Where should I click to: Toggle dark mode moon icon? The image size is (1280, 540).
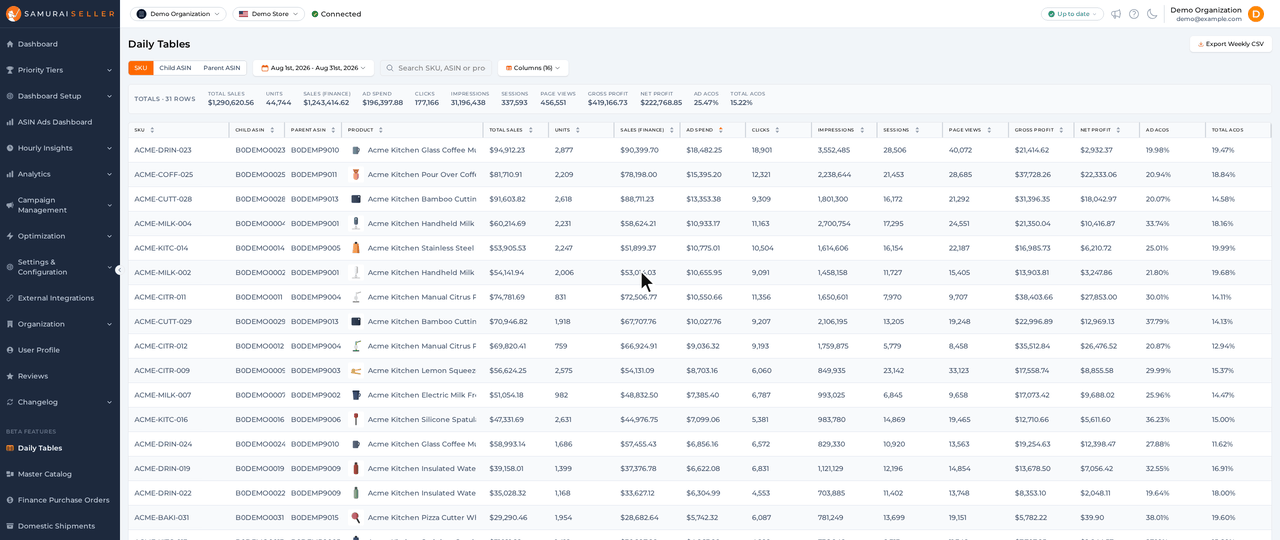tap(1152, 14)
